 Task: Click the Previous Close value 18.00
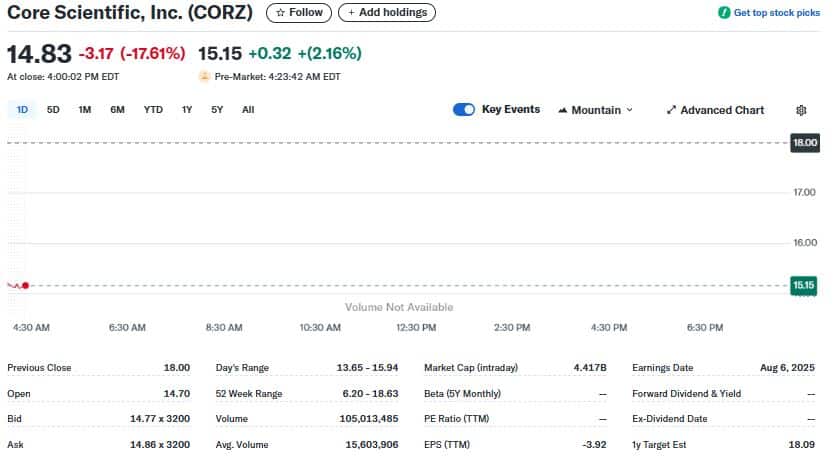tap(176, 368)
